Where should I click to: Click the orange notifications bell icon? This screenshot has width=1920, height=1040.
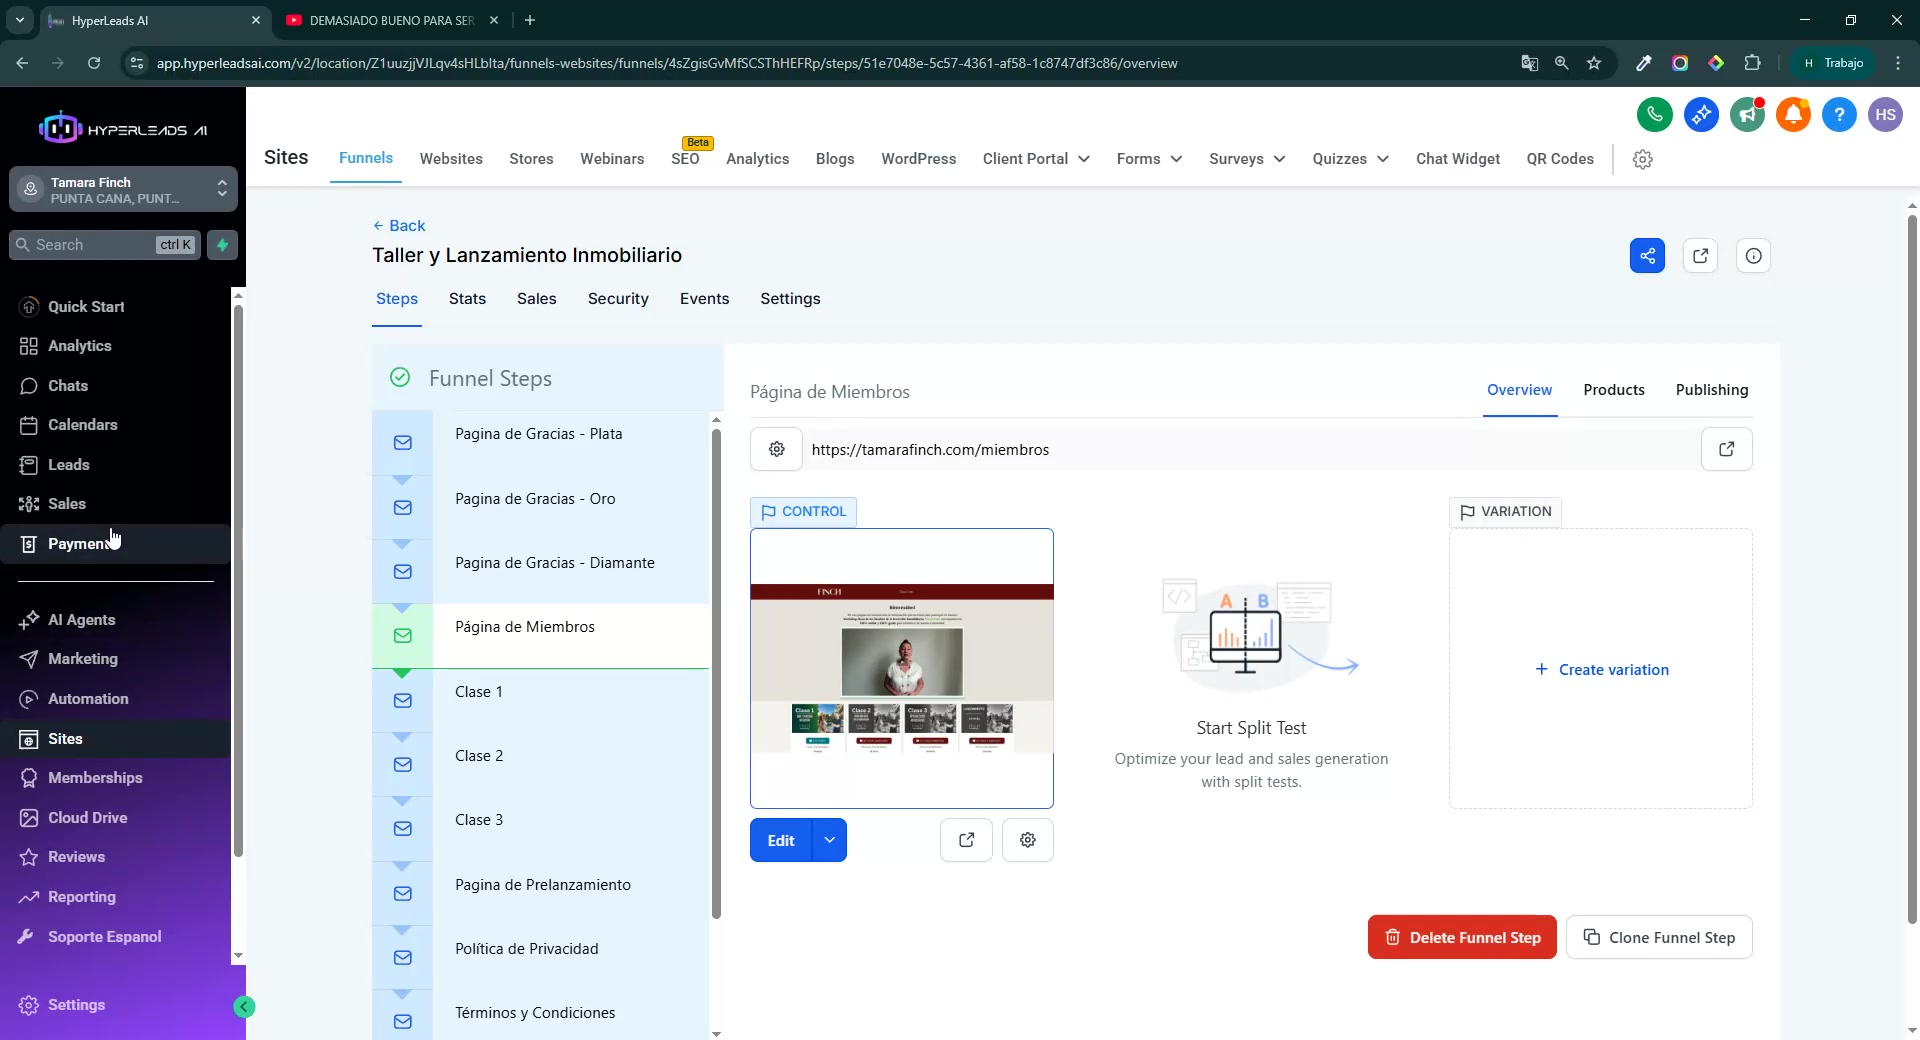(x=1793, y=115)
